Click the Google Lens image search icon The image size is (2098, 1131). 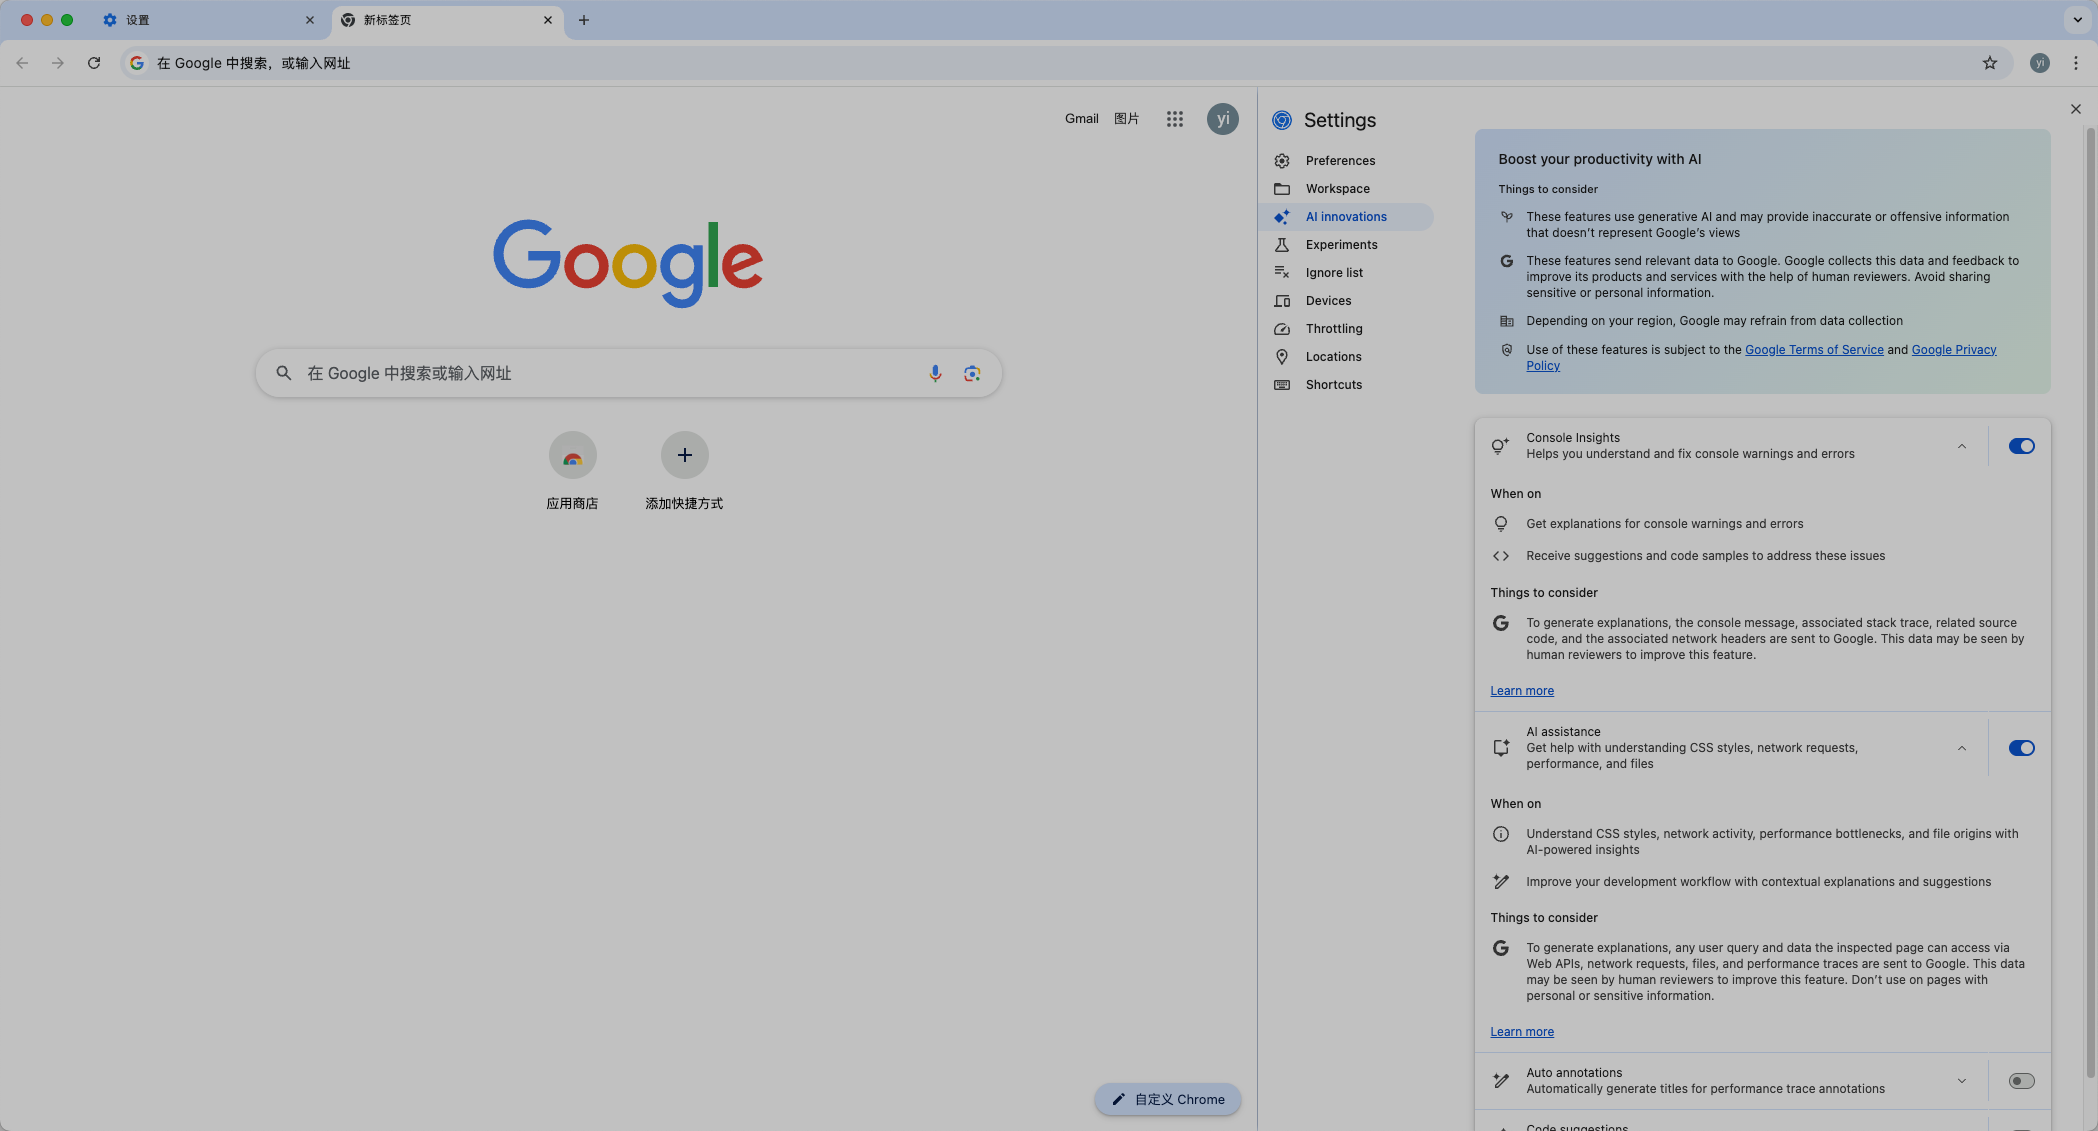[971, 373]
